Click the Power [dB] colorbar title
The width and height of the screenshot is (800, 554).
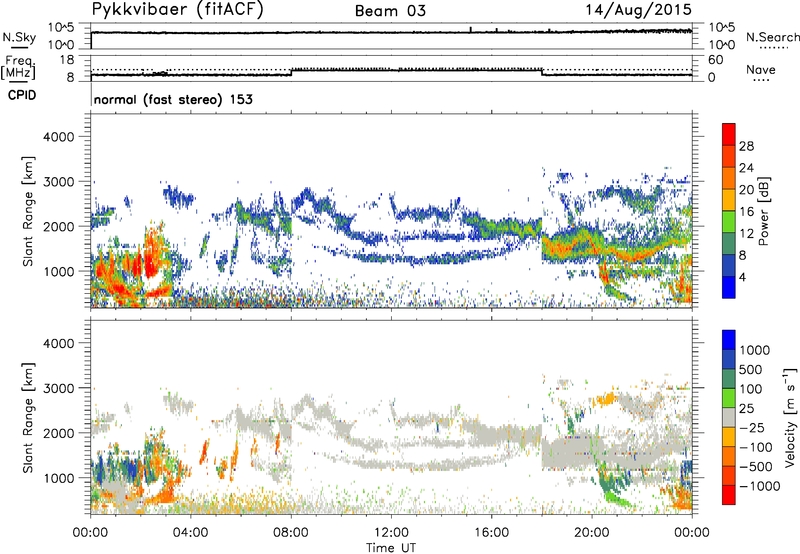pyautogui.click(x=763, y=211)
